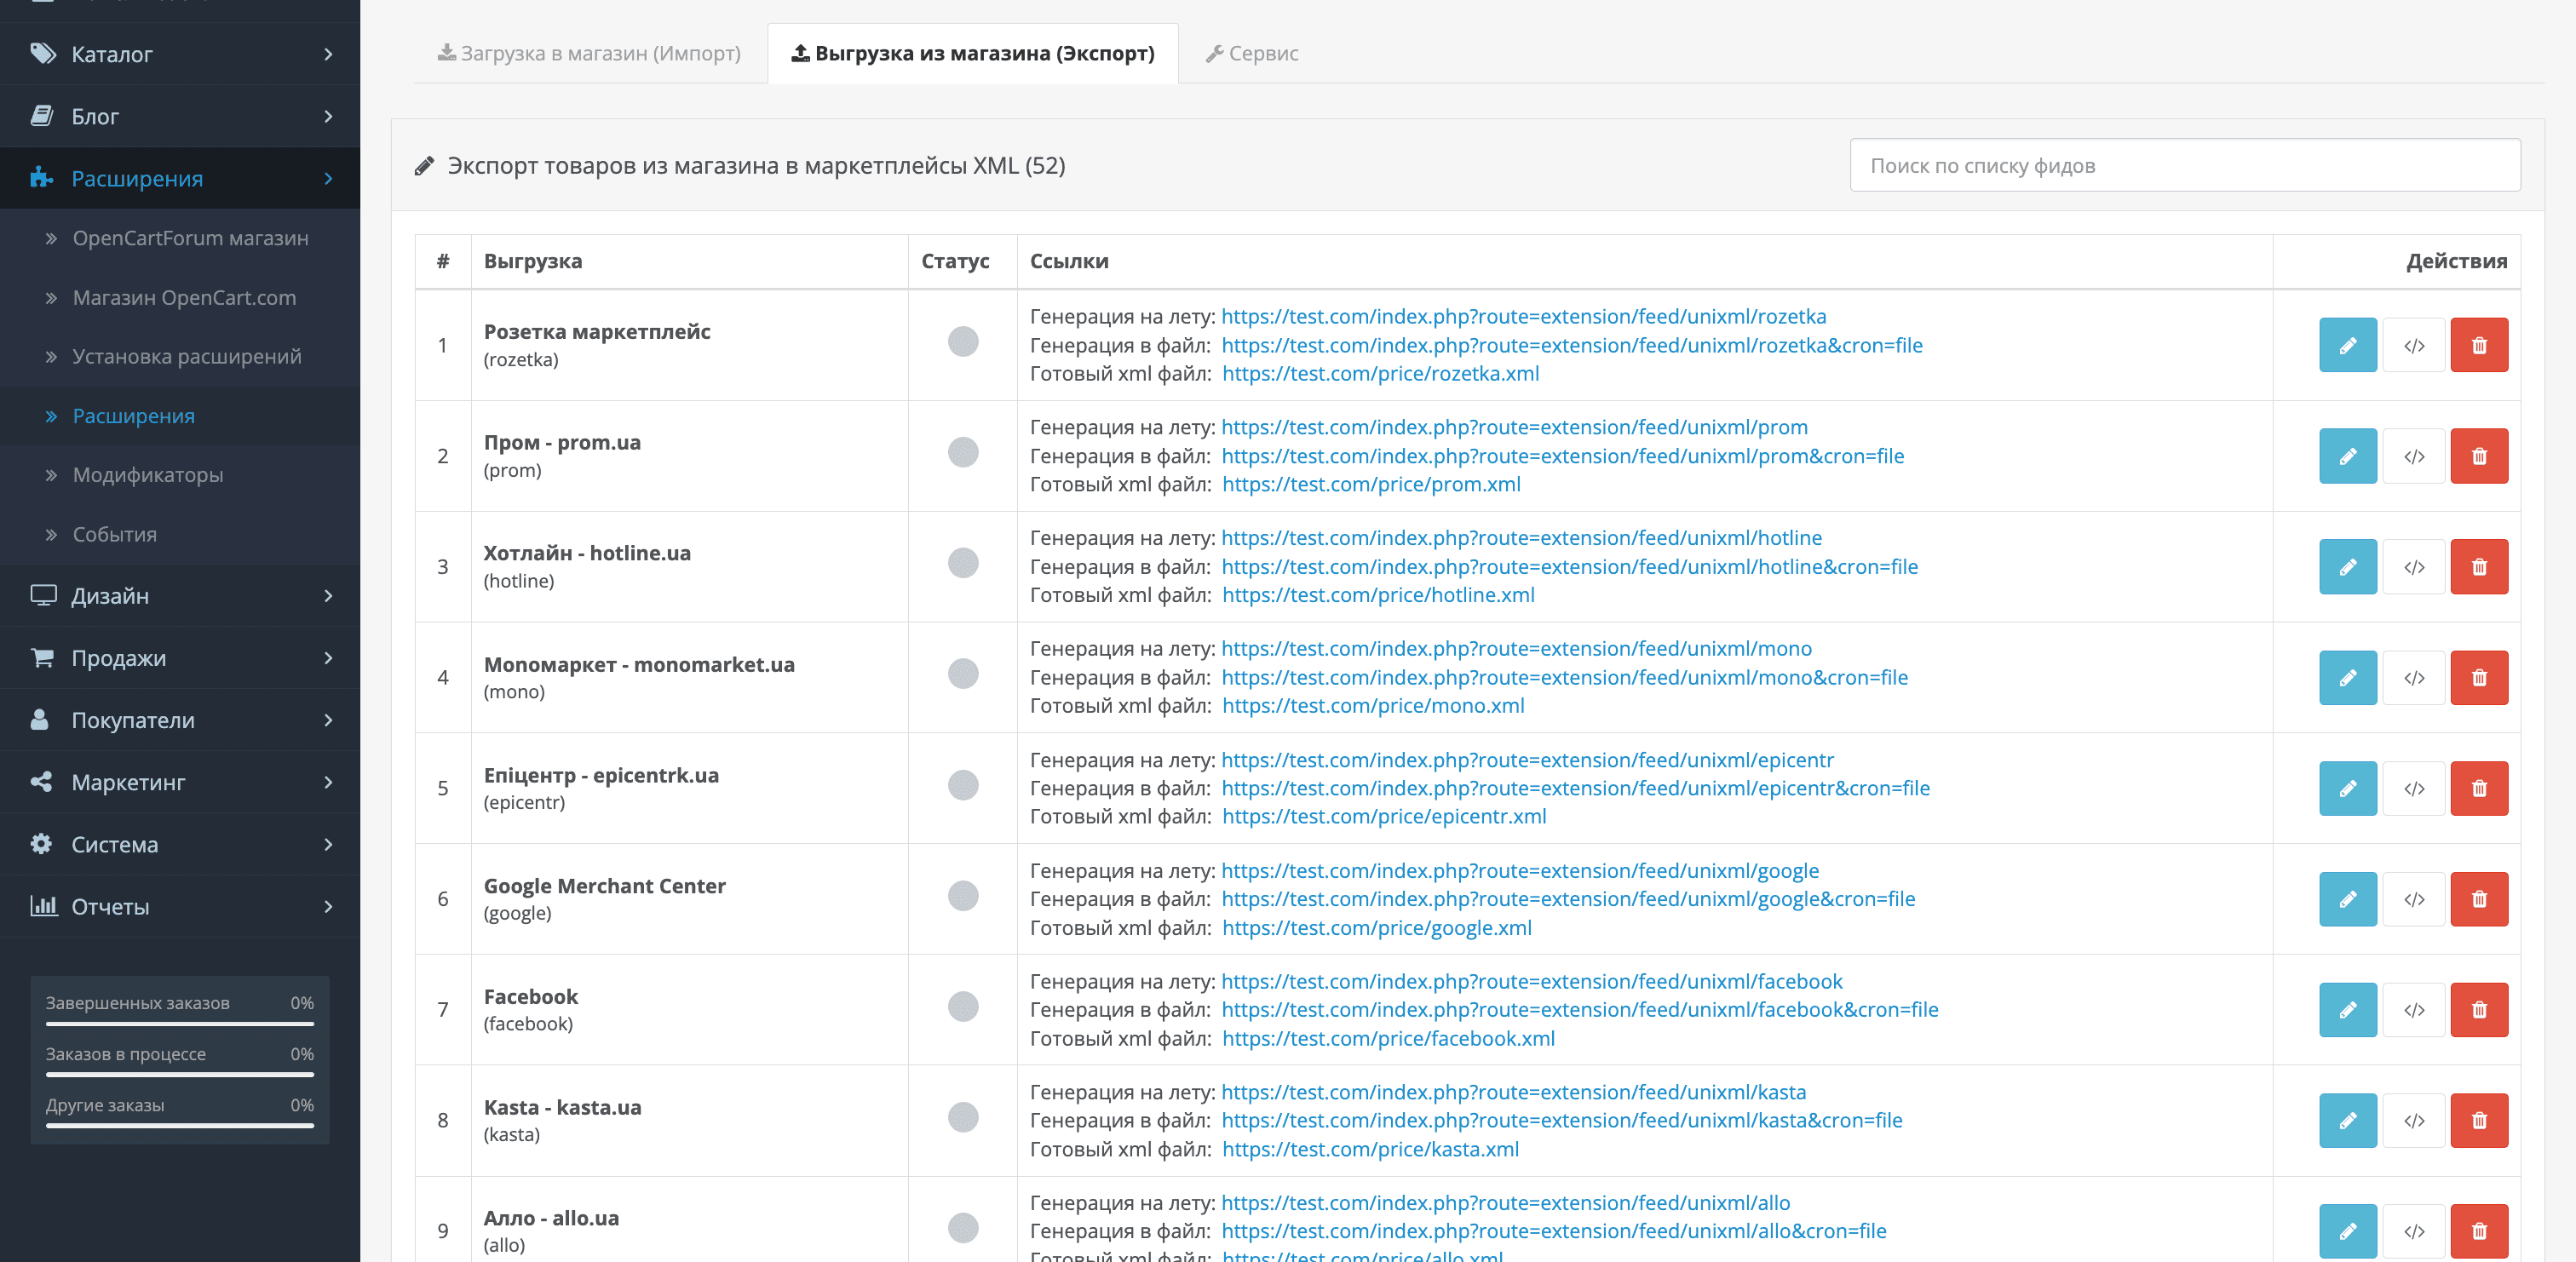Delete the Хотлайн - hotline.ua feed

point(2479,567)
